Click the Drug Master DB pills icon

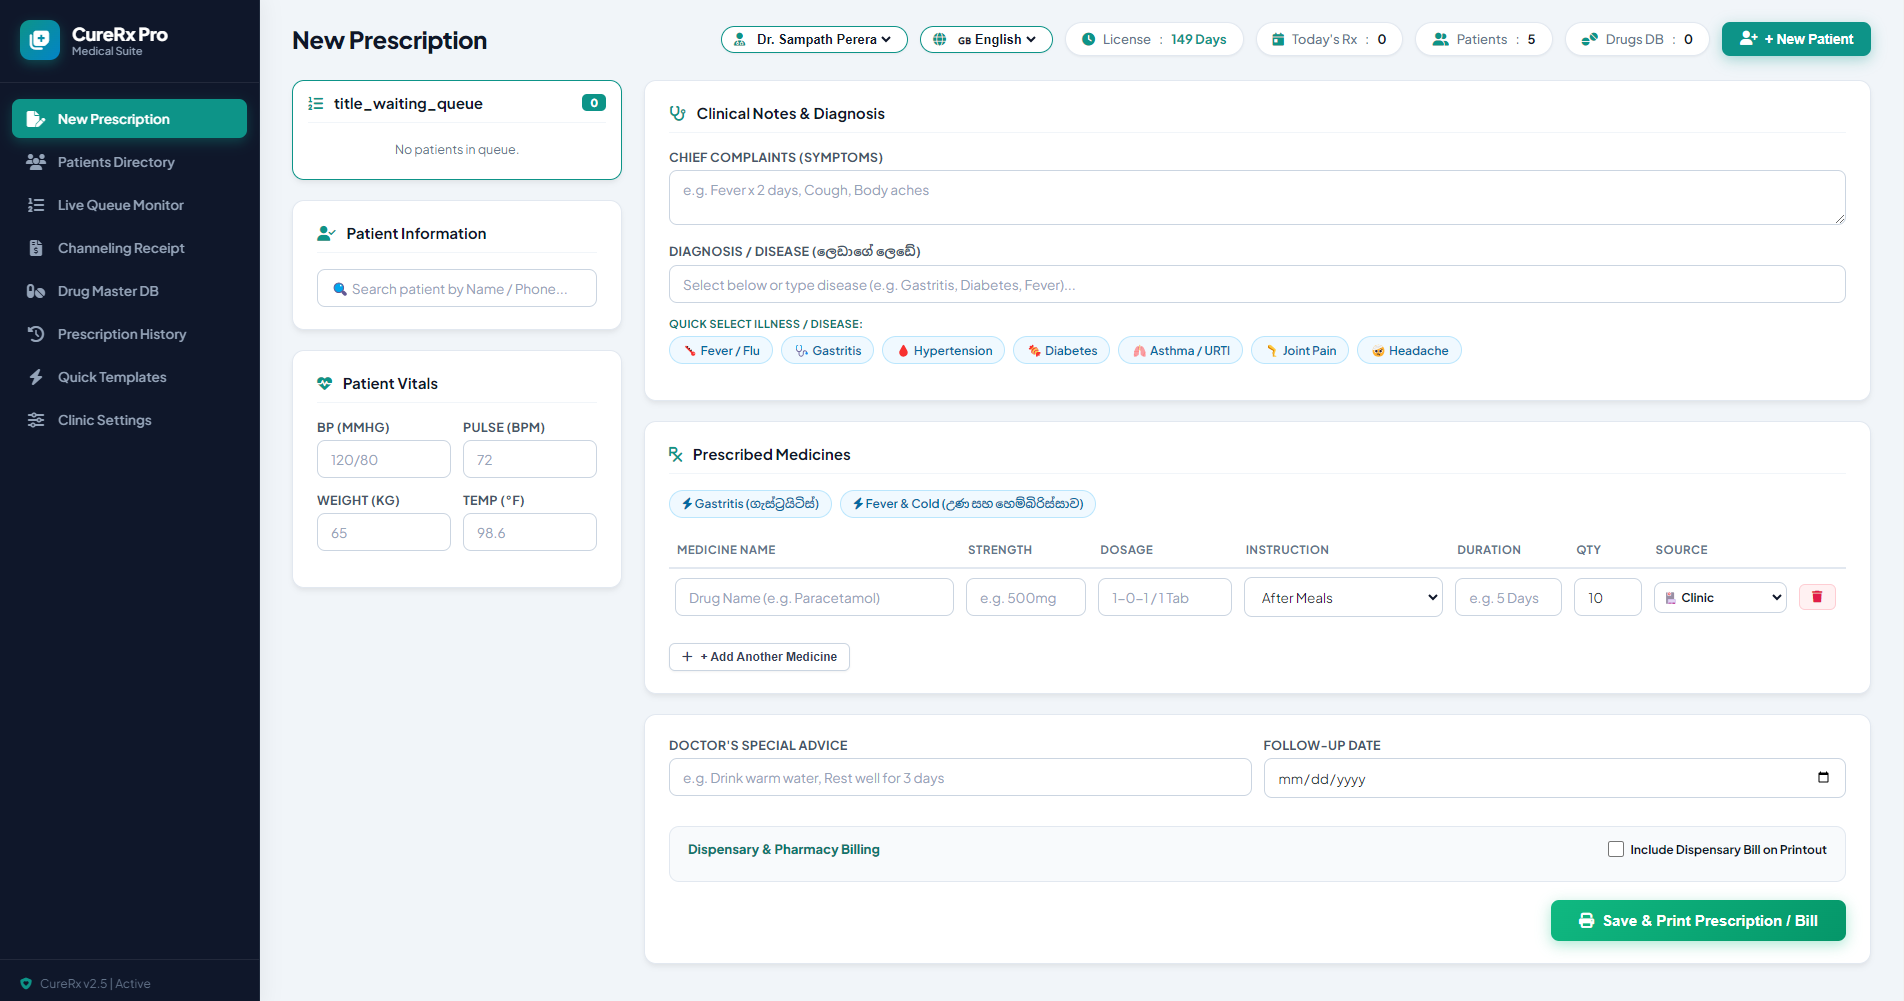pos(36,291)
